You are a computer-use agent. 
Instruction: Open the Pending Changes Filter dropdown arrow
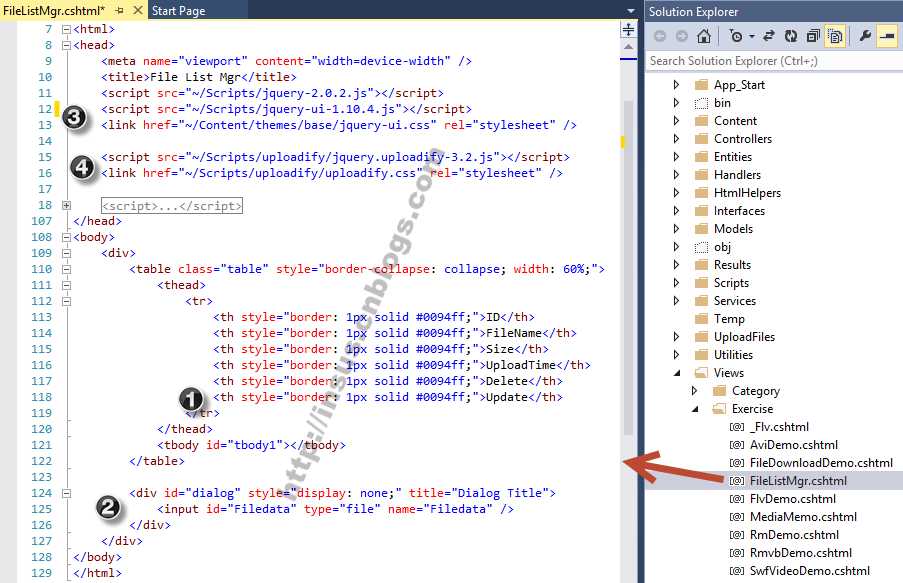(x=752, y=37)
